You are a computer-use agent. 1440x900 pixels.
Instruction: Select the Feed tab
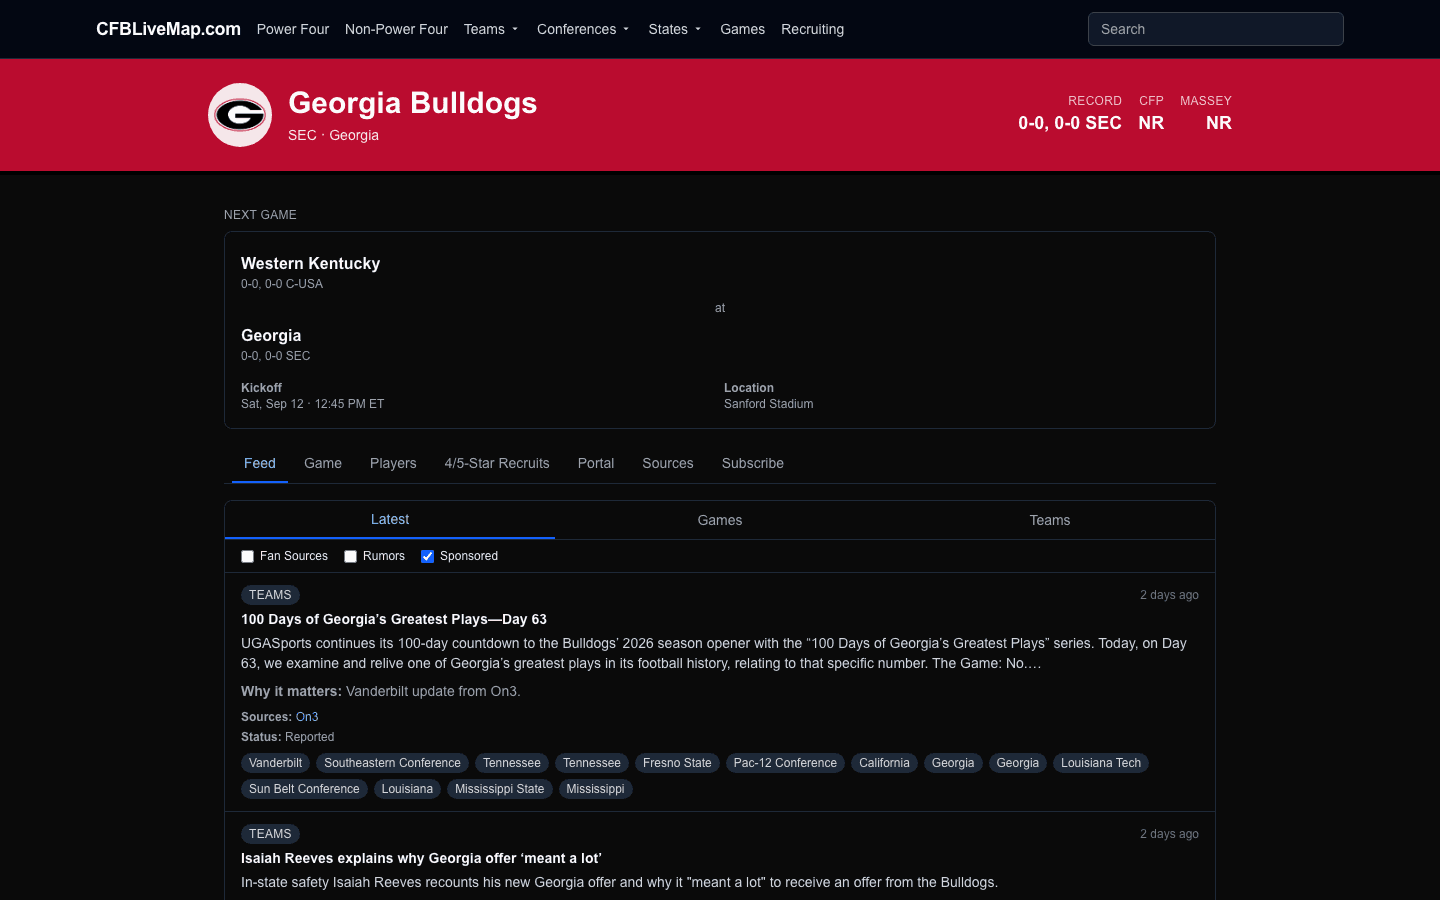[x=260, y=463]
